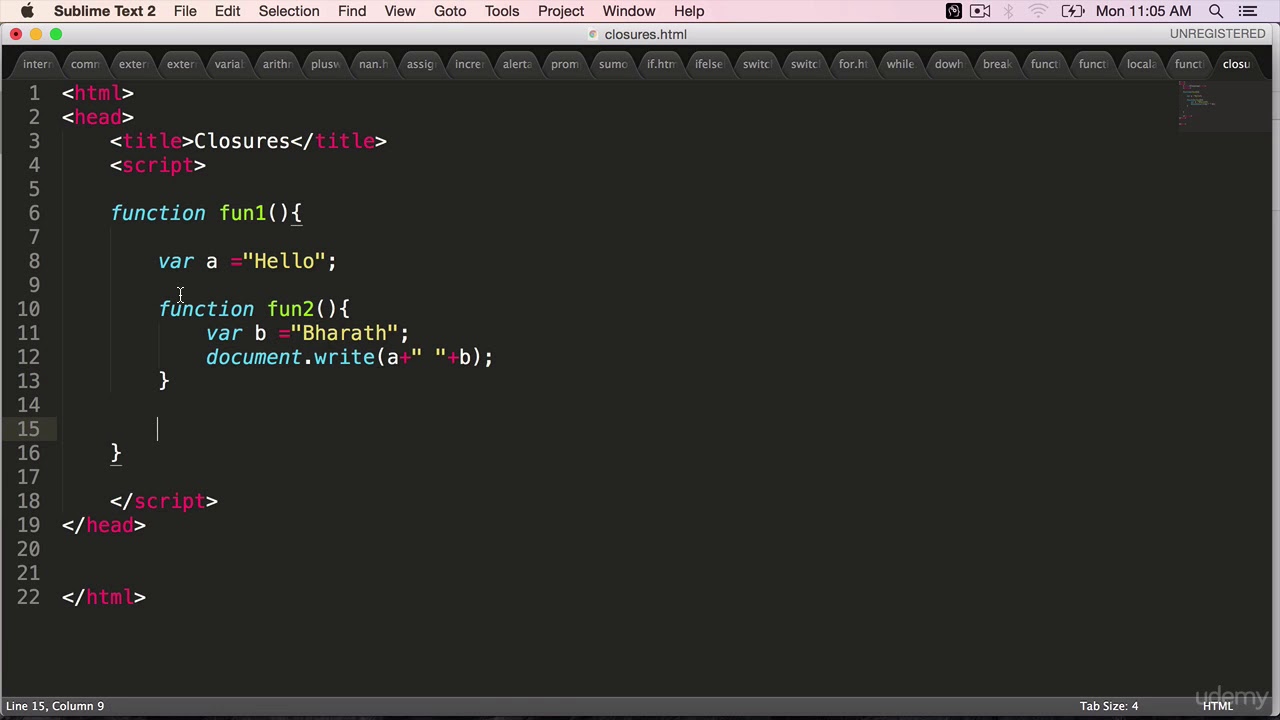Click the "Hello" string on line 8
Screen dimensions: 1280x720
point(284,261)
